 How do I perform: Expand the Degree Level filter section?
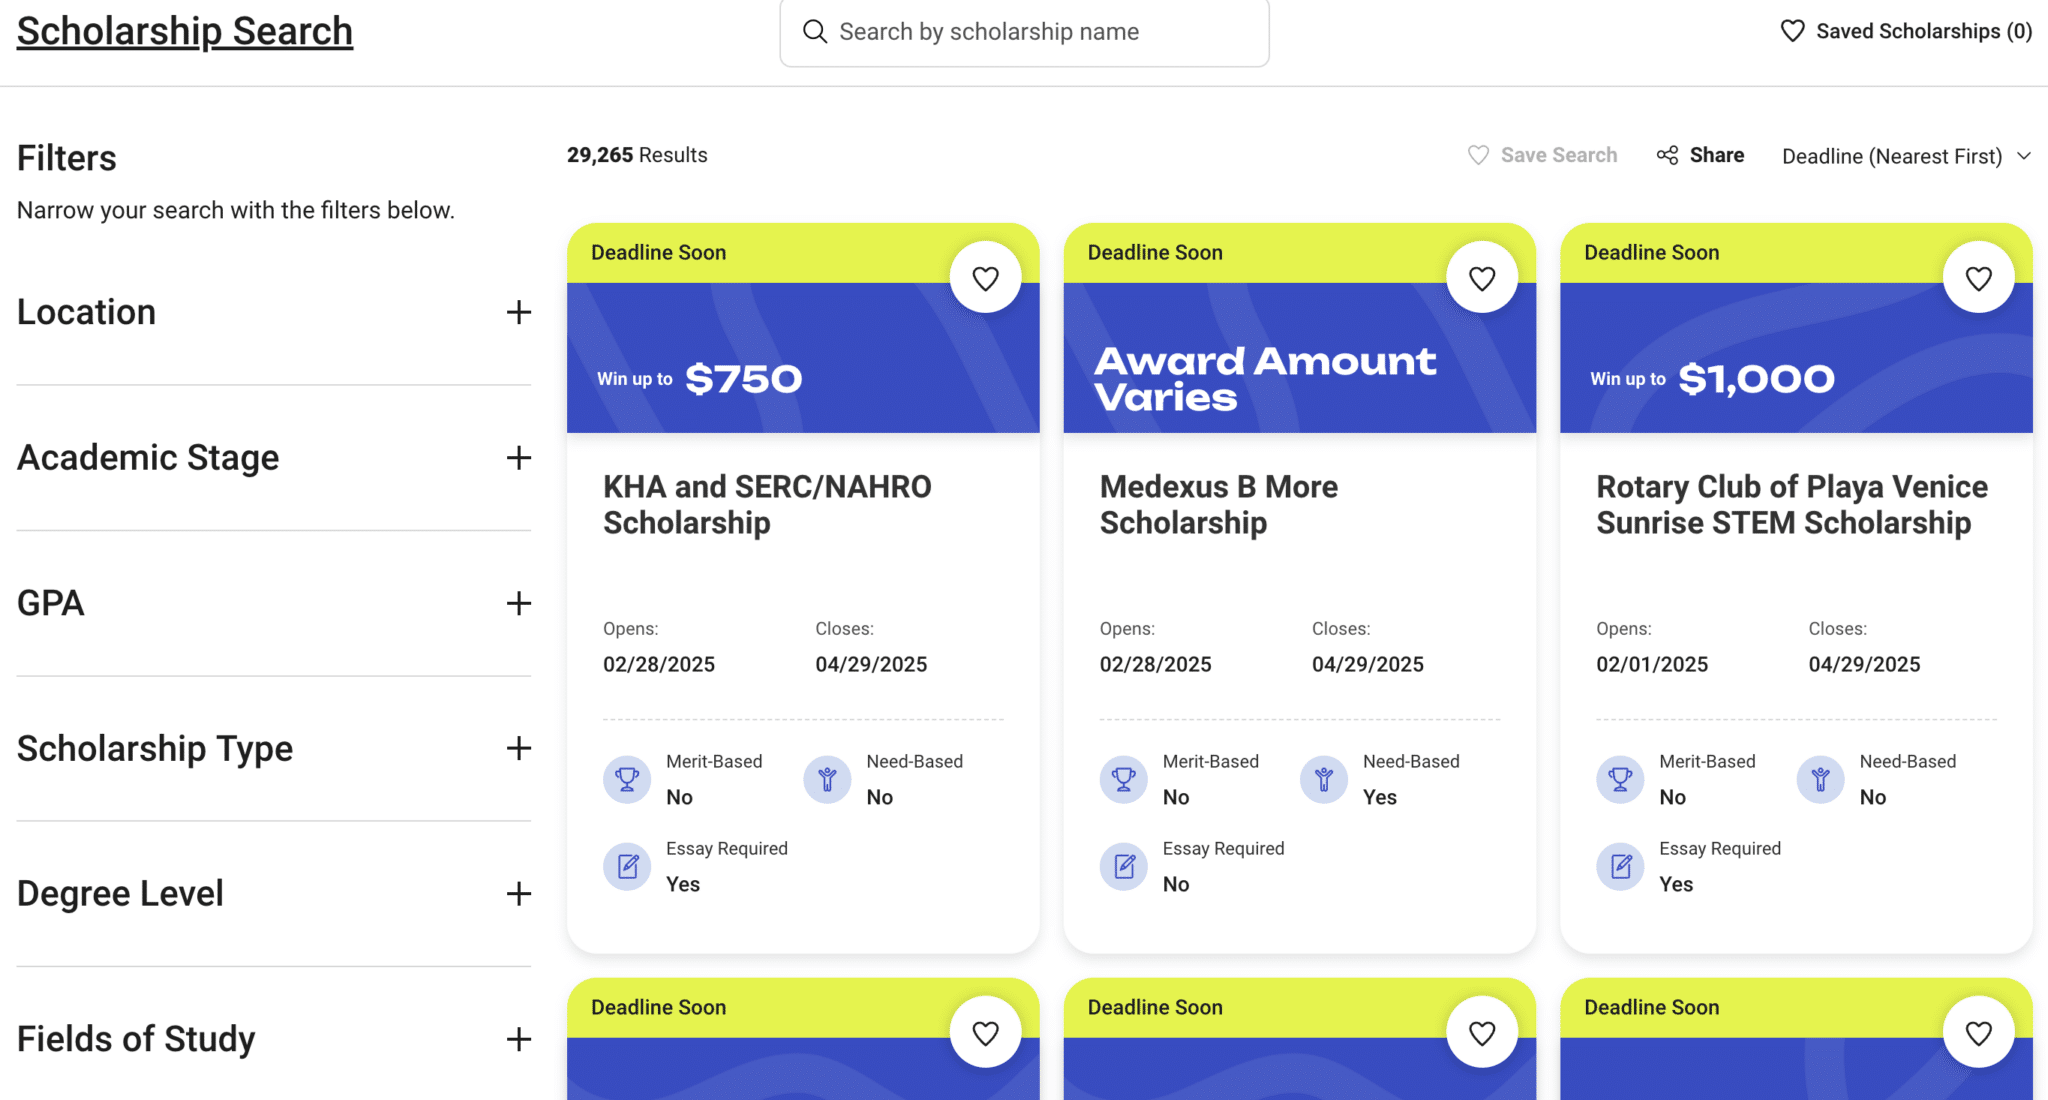click(x=519, y=894)
